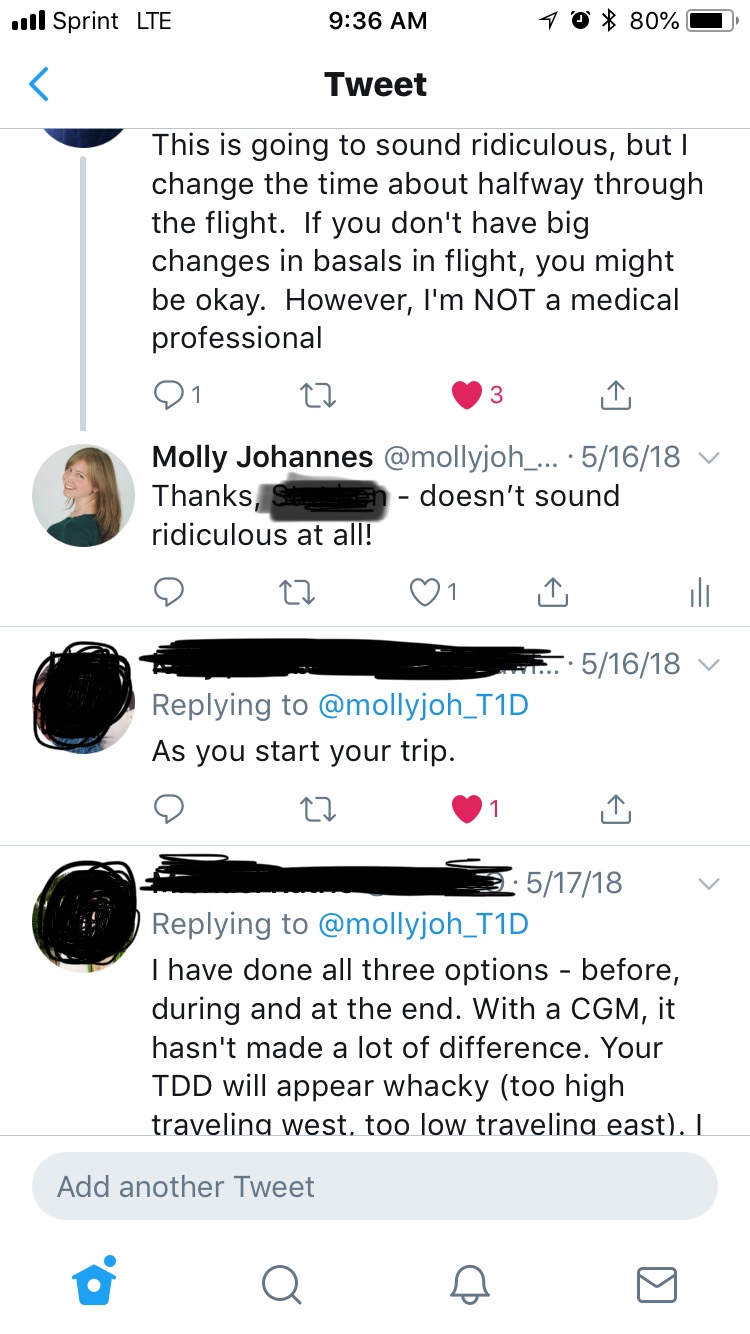Open the Messages envelope tab
Image resolution: width=750 pixels, height=1334 pixels.
pos(656,1283)
